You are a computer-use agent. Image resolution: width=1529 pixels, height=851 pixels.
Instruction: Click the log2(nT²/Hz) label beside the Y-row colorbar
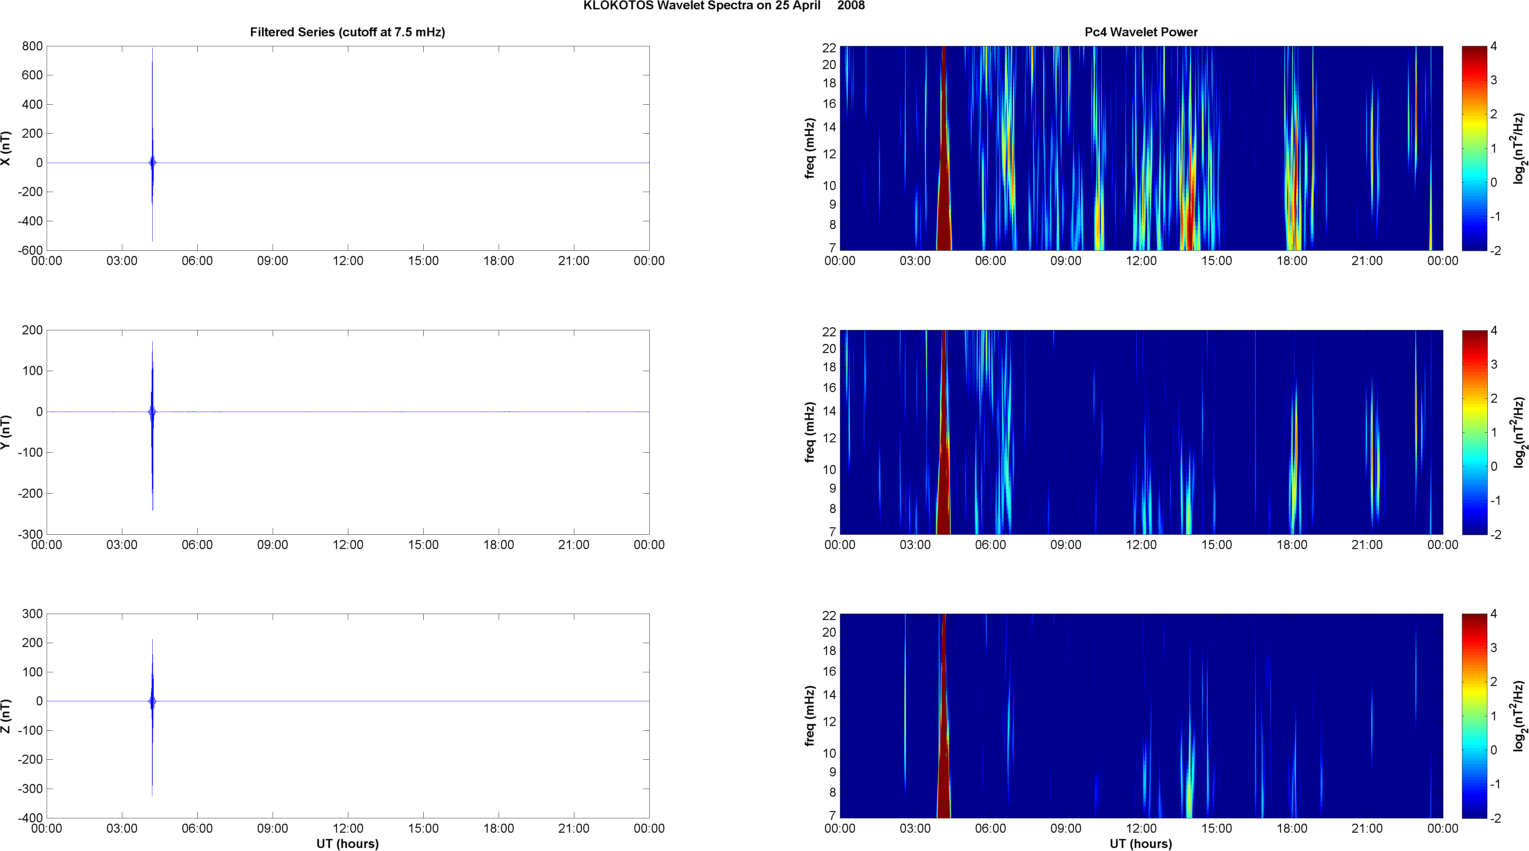pos(1519,432)
